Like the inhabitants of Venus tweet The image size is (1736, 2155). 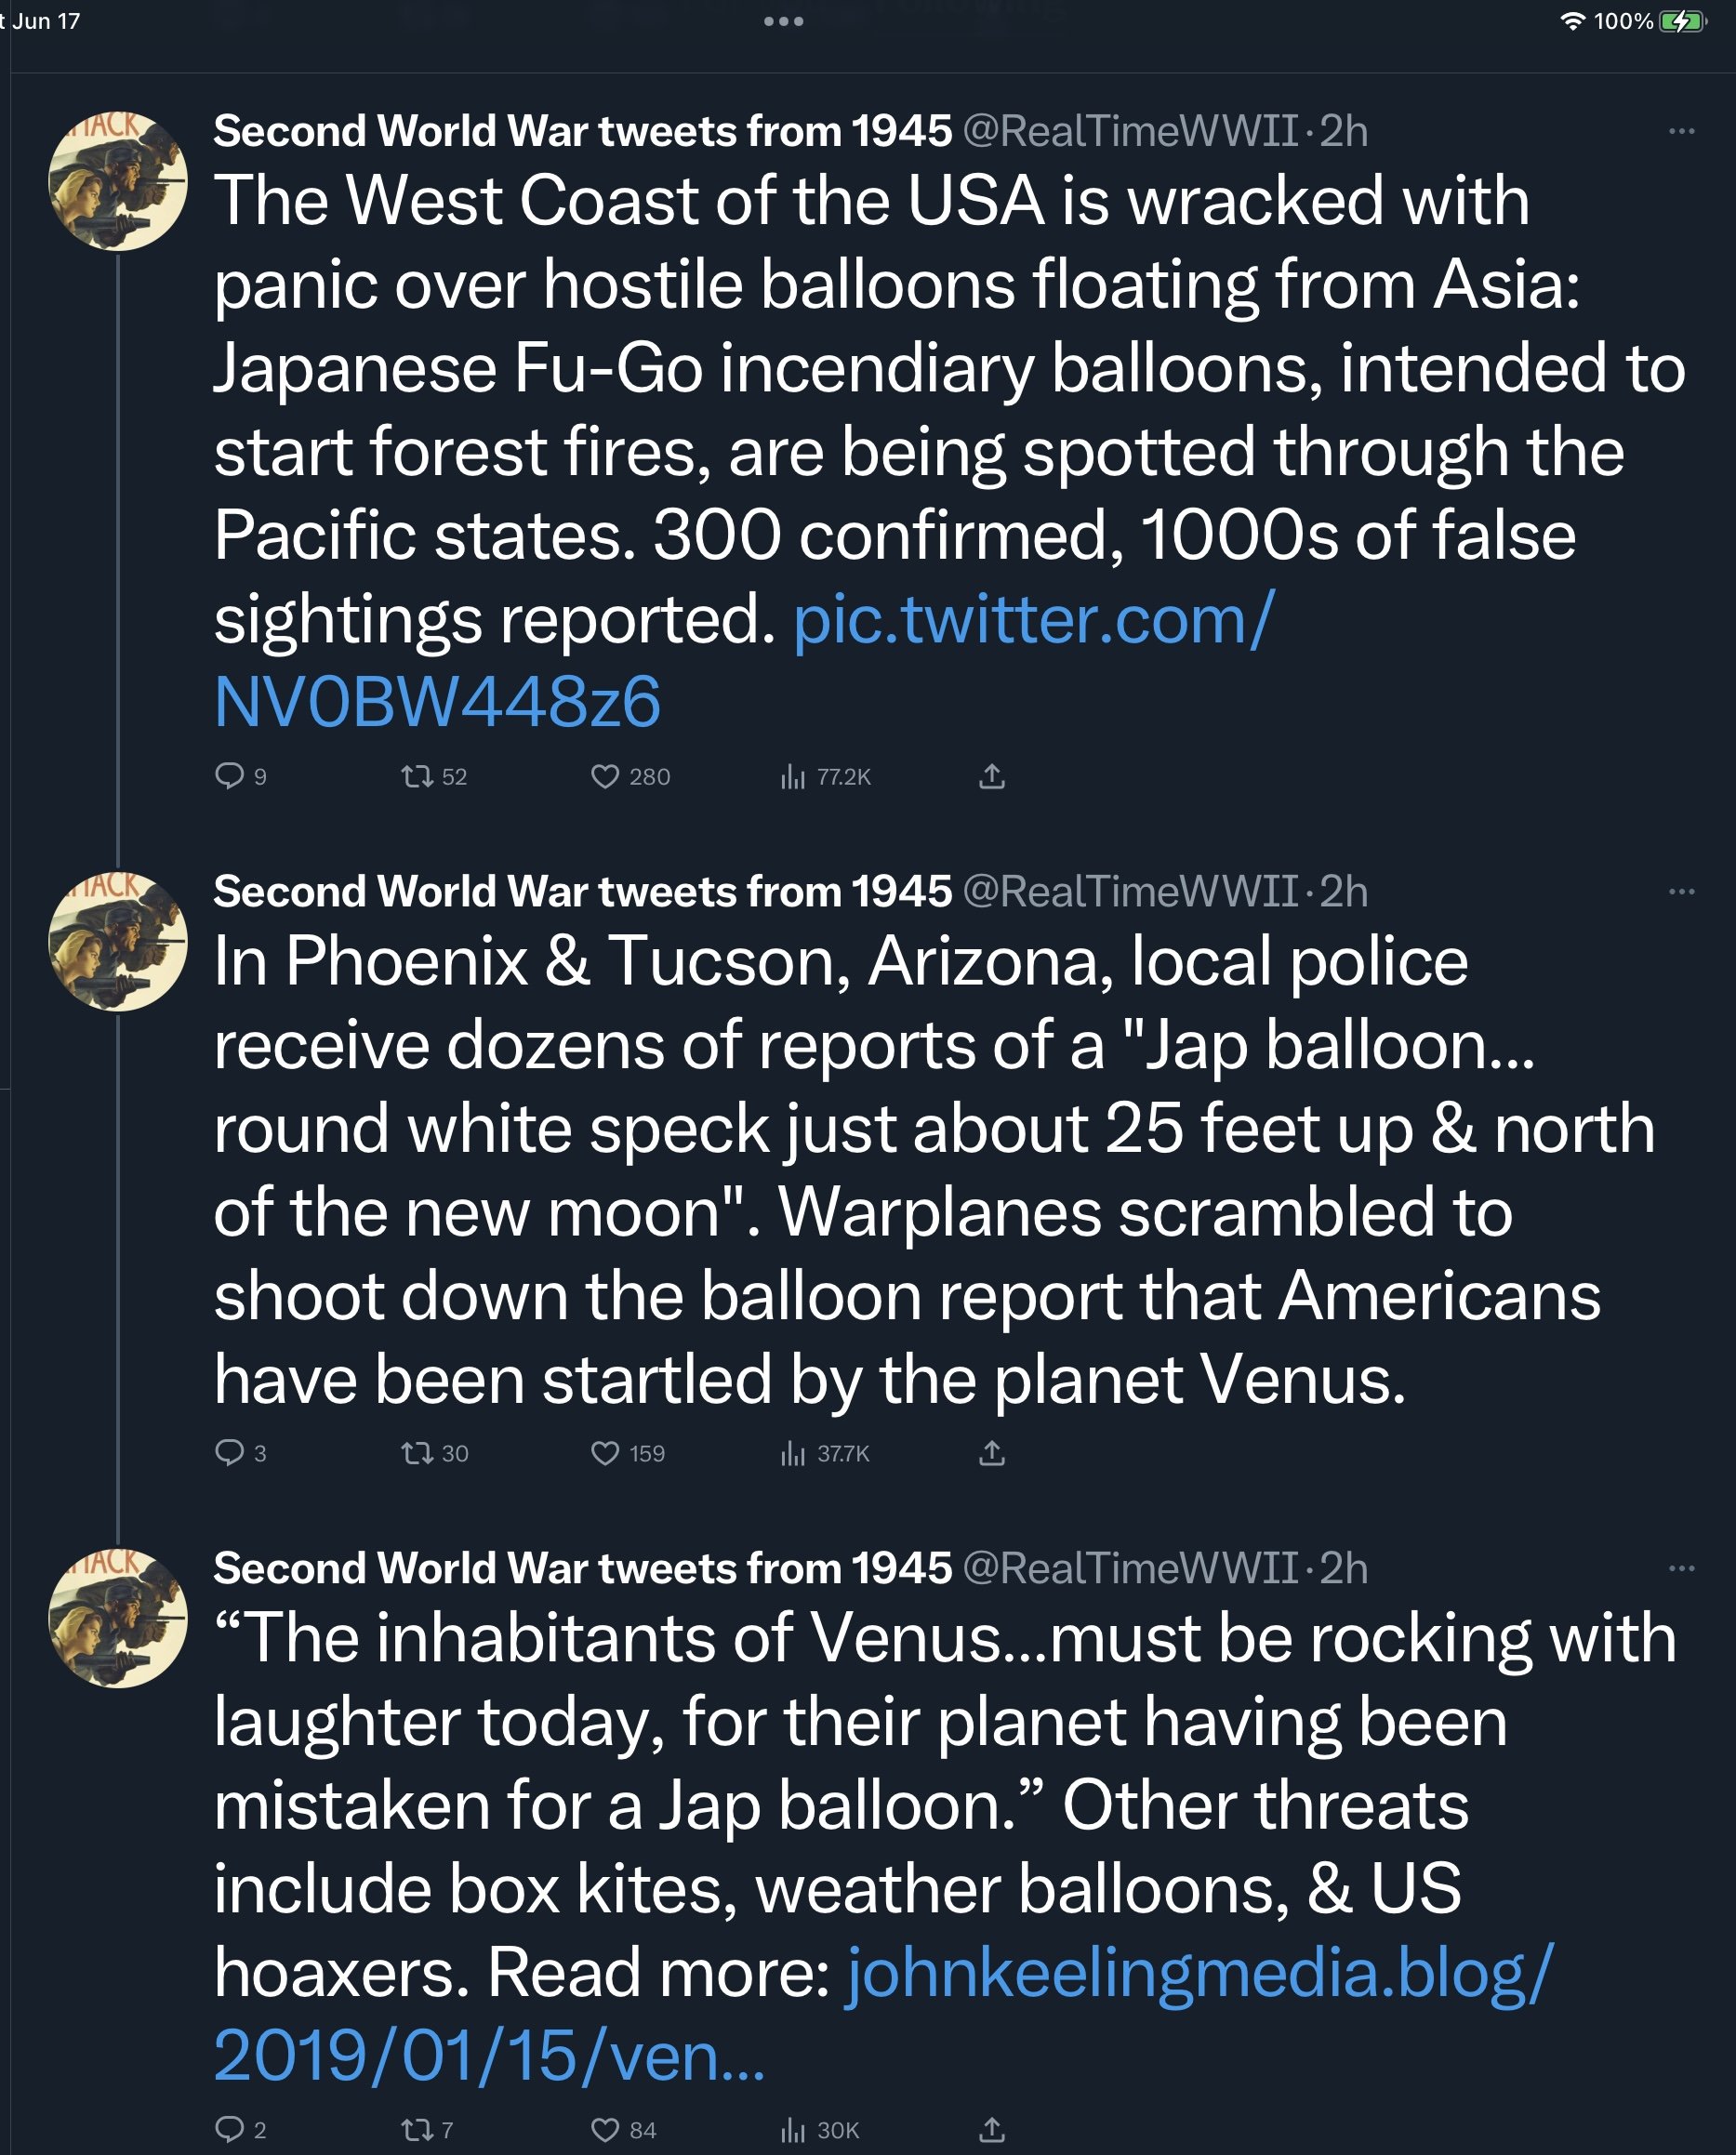[x=605, y=2129]
